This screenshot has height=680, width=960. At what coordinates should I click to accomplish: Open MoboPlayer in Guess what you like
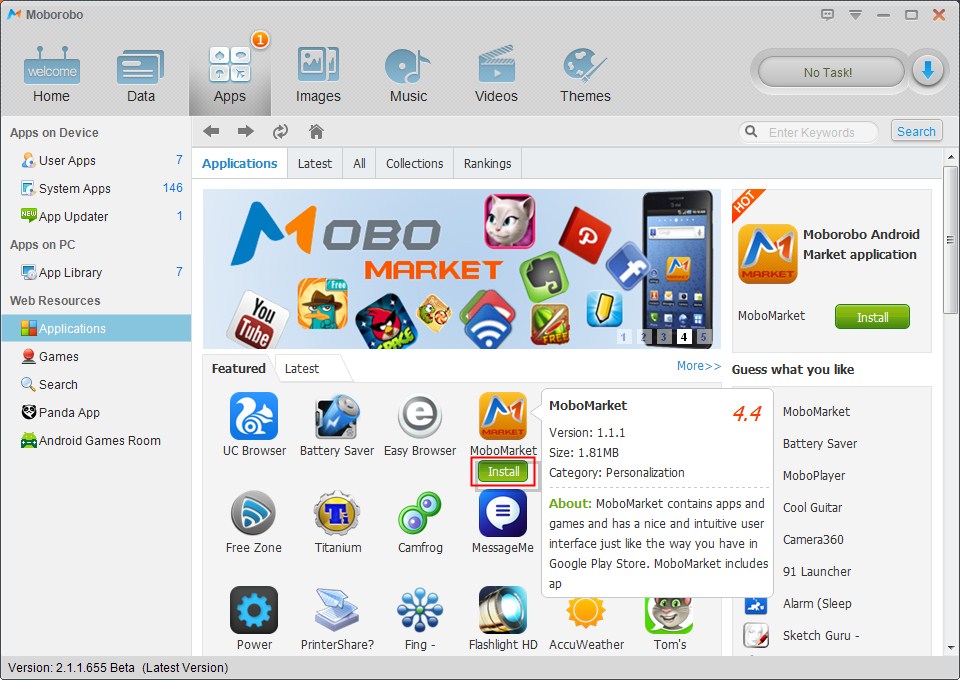click(814, 476)
